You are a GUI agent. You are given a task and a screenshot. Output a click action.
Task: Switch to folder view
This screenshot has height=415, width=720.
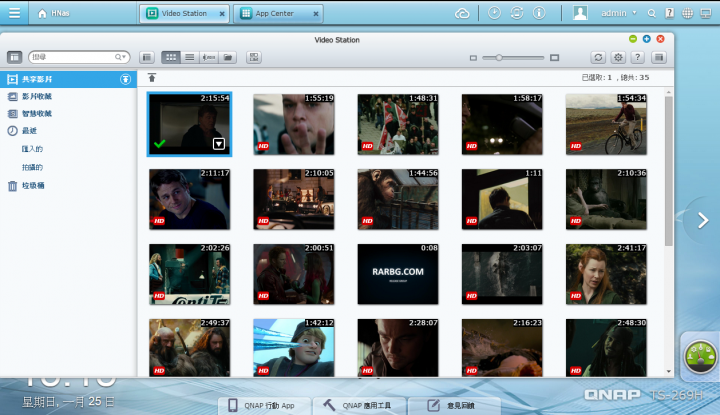coord(228,57)
